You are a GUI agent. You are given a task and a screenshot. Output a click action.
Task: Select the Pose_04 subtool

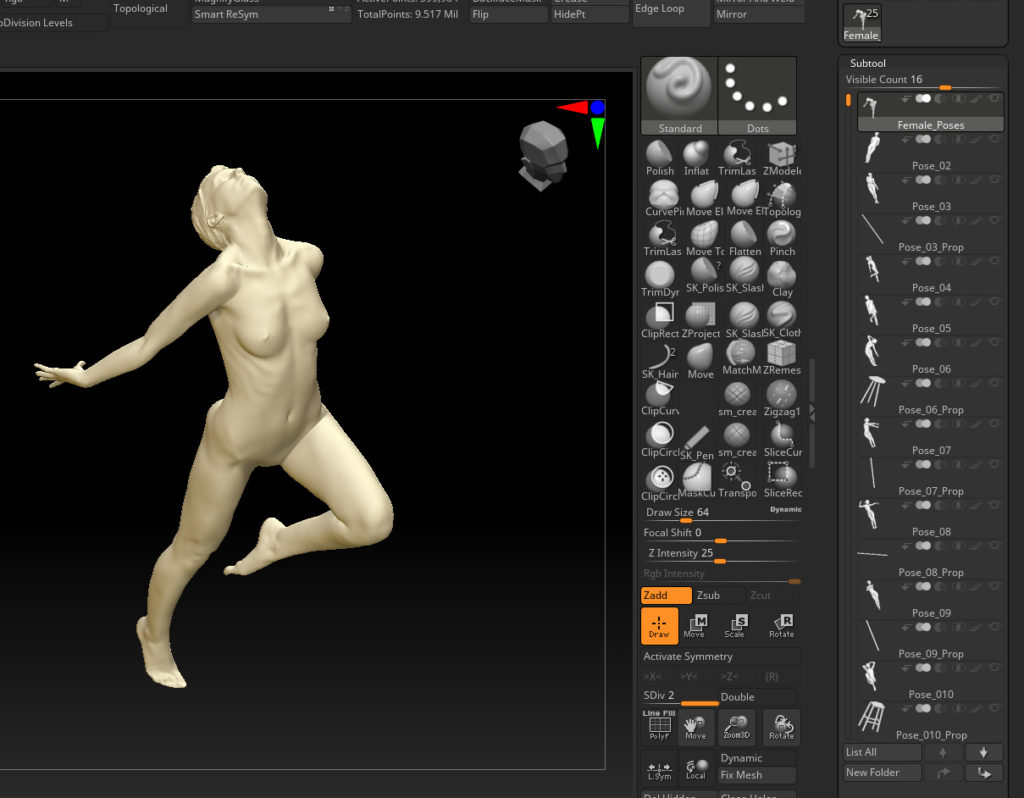930,288
